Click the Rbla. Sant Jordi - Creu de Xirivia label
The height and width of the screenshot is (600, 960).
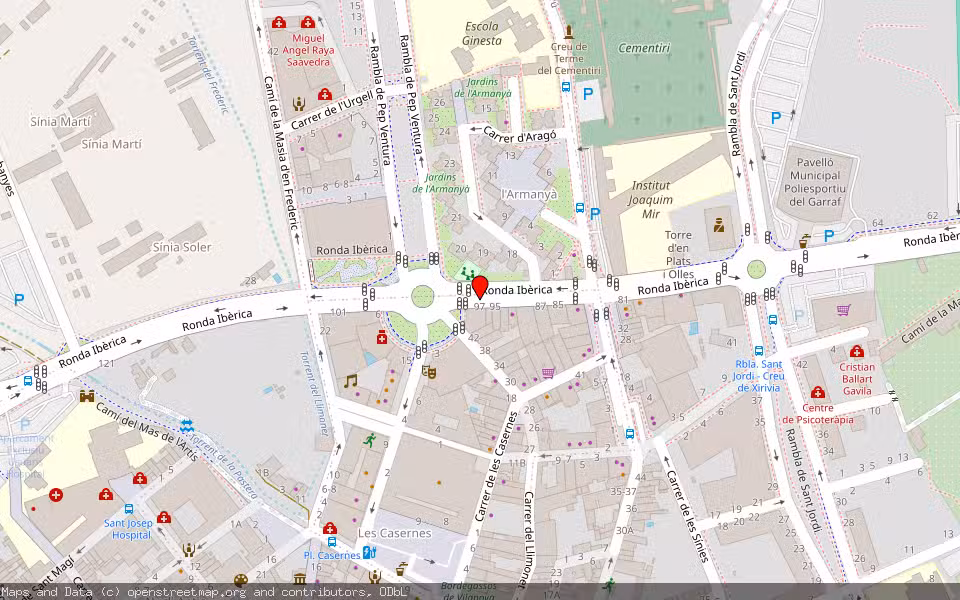click(759, 376)
